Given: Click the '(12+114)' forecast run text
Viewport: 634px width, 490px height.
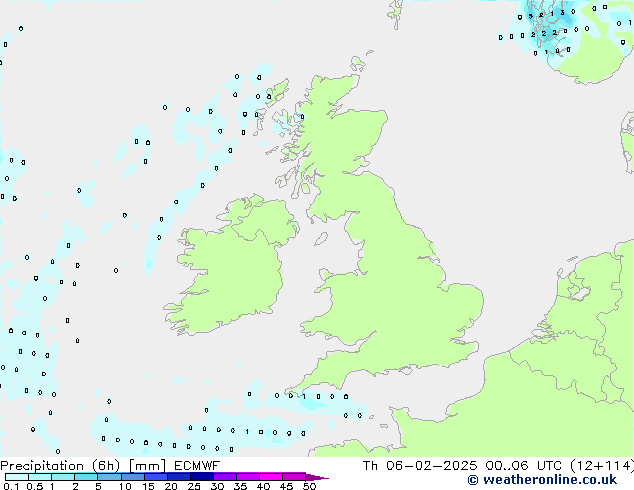Looking at the screenshot, I should [x=602, y=466].
